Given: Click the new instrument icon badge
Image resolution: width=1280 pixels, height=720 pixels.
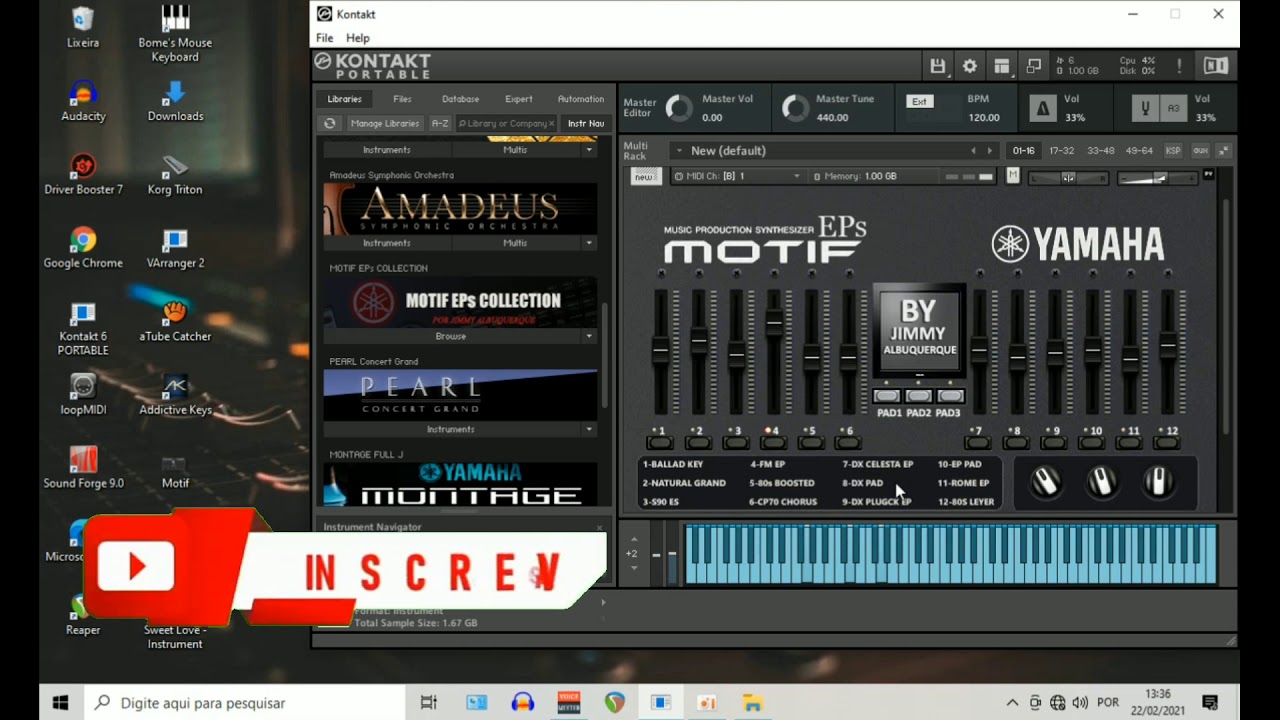Looking at the screenshot, I should pyautogui.click(x=646, y=176).
